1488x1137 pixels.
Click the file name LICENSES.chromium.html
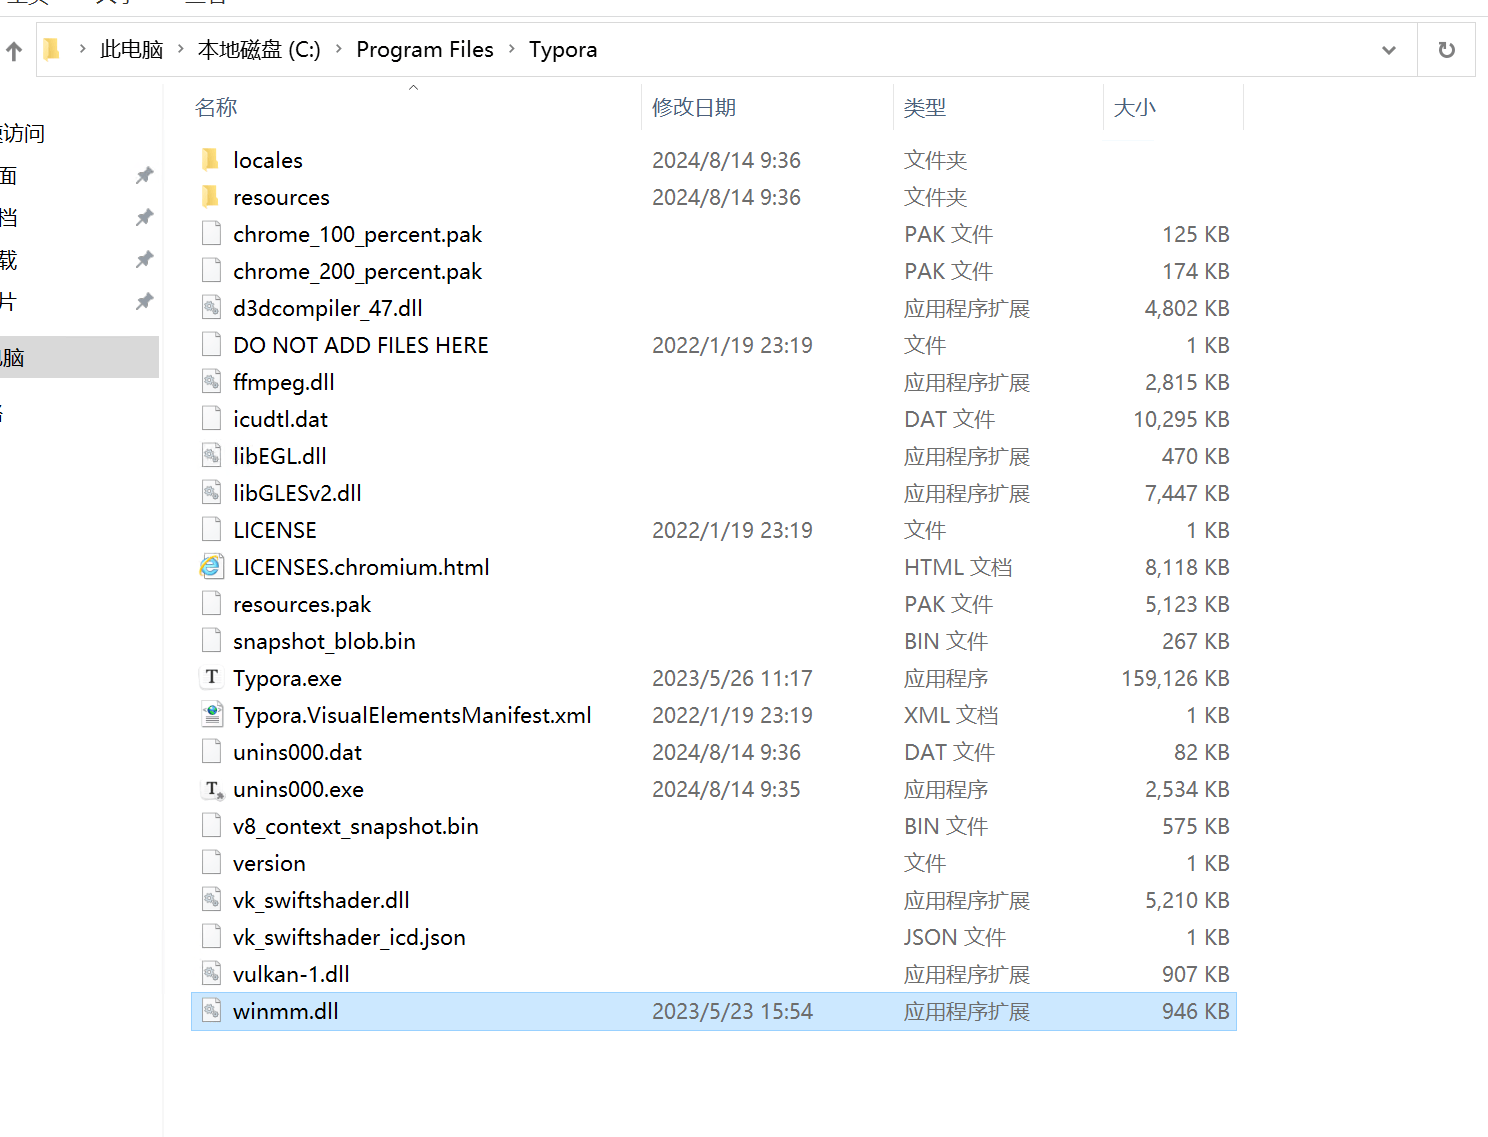[361, 567]
